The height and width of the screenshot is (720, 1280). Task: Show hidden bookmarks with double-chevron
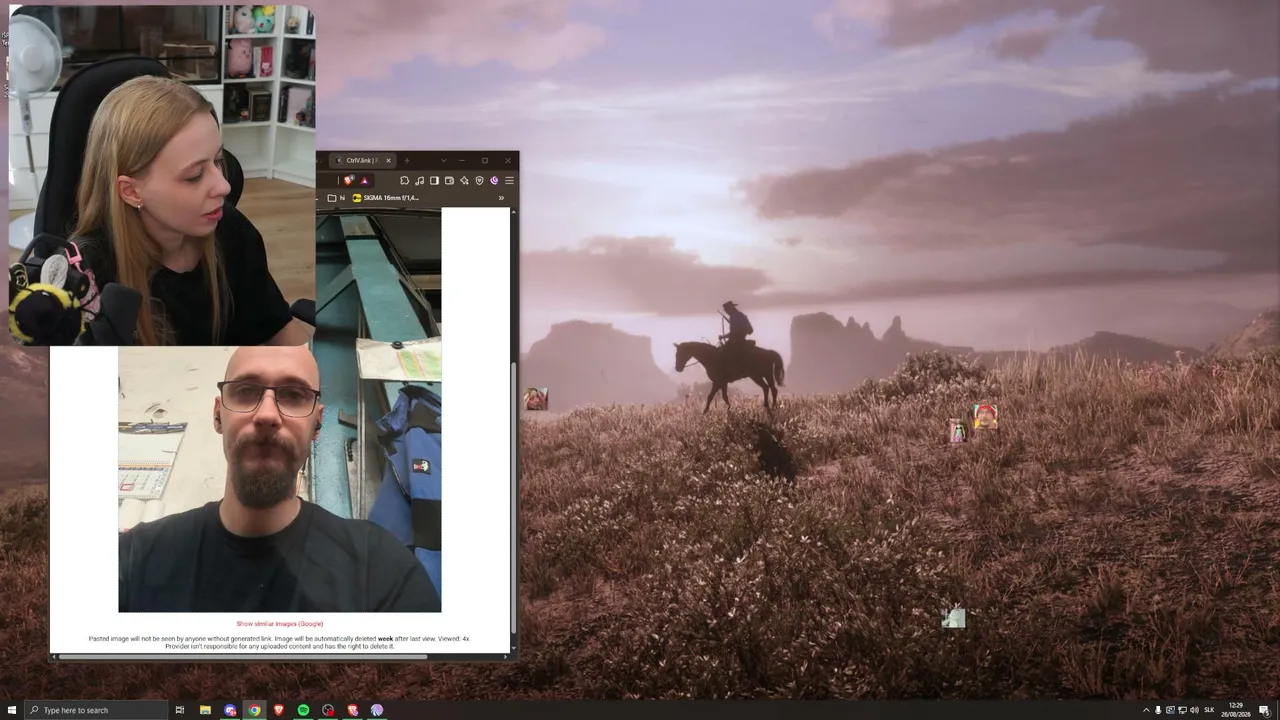(501, 198)
